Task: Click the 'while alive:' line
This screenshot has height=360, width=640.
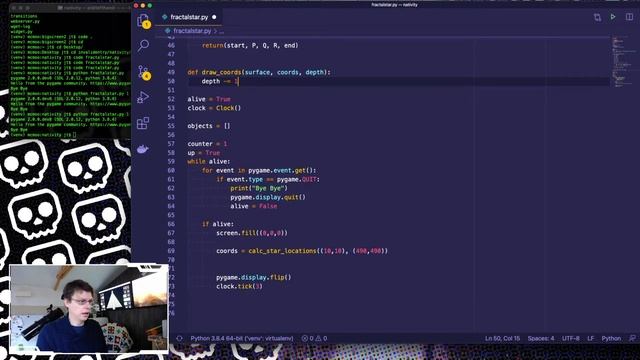Action: pyautogui.click(x=209, y=162)
